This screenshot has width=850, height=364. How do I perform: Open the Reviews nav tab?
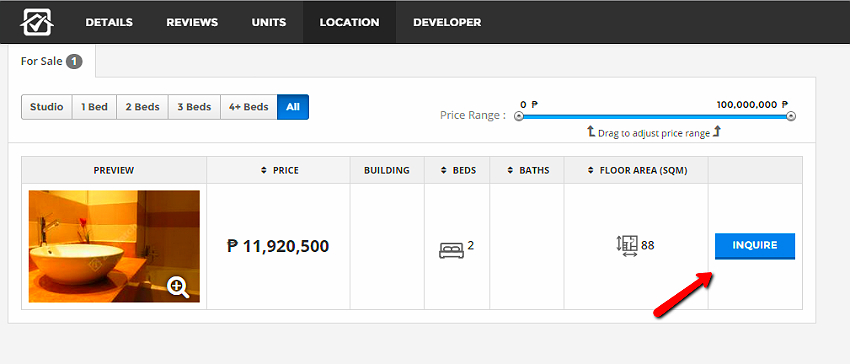(x=192, y=22)
